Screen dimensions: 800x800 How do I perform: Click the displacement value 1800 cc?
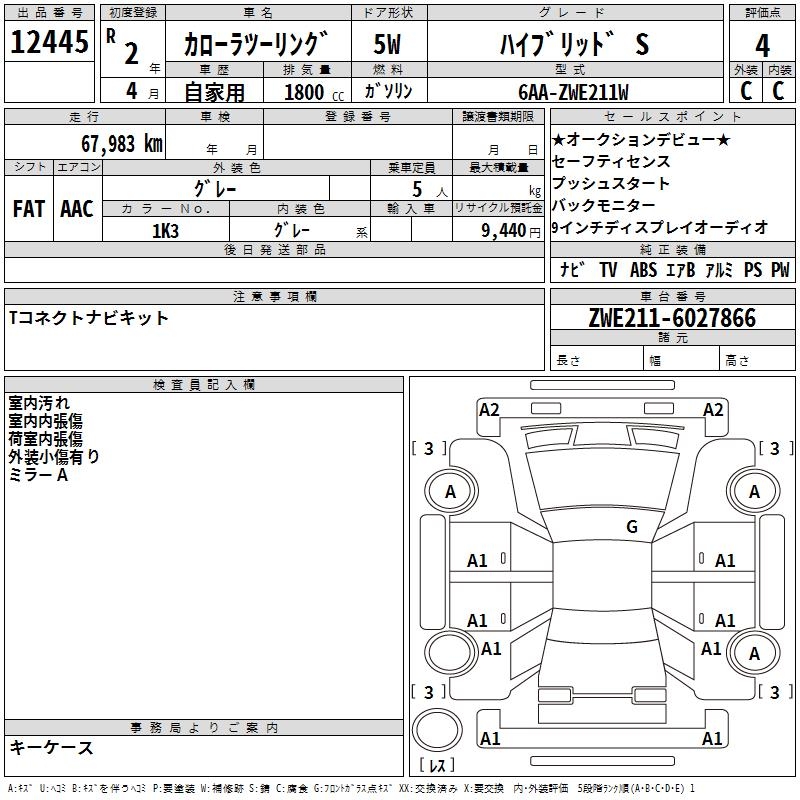click(314, 93)
